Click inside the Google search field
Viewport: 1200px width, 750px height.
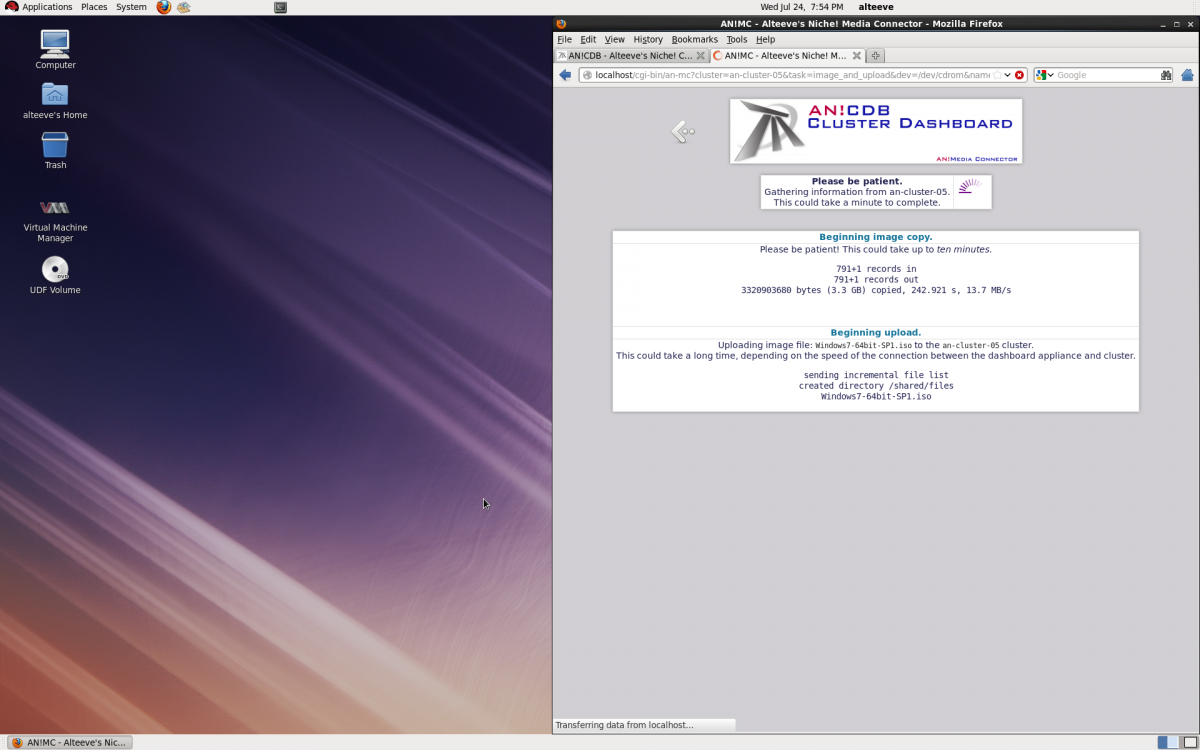(1105, 75)
